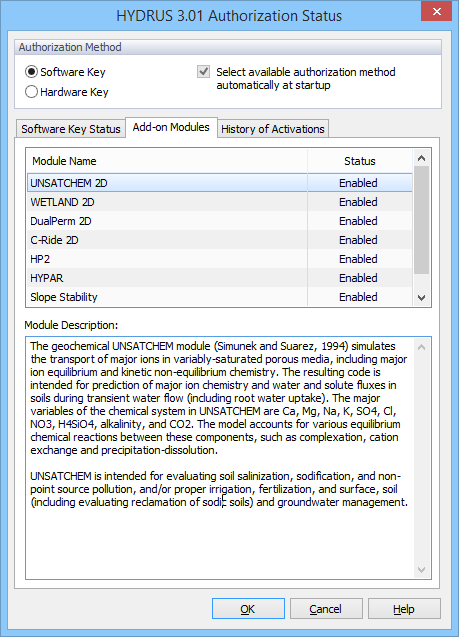Open Help for authorization status

(404, 609)
